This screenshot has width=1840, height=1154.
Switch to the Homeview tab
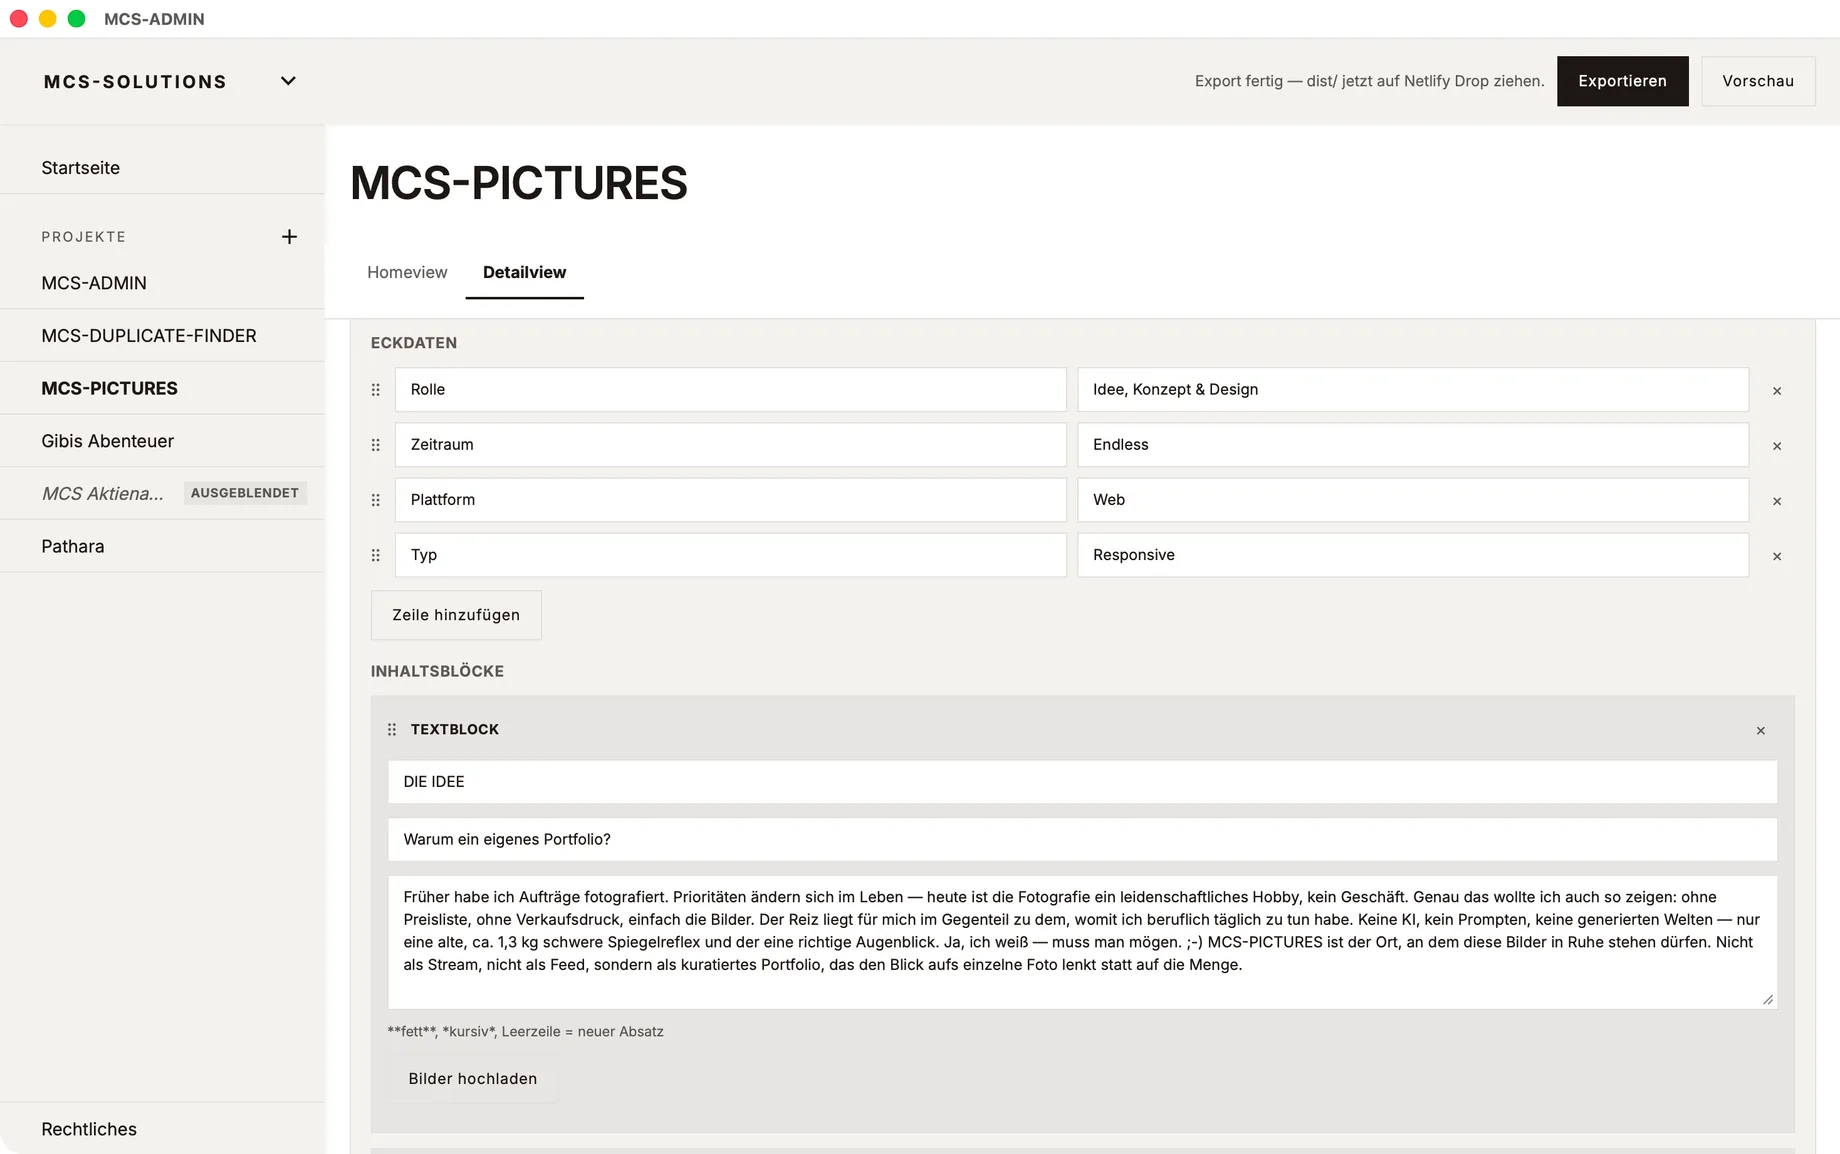tap(407, 272)
